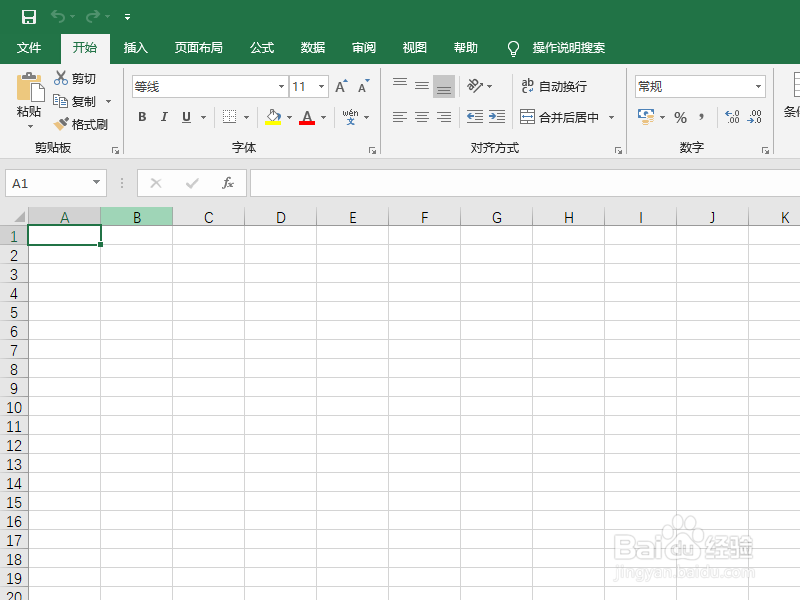This screenshot has height=600, width=800.
Task: Switch to the 插入 ribbon tab
Action: click(x=136, y=48)
